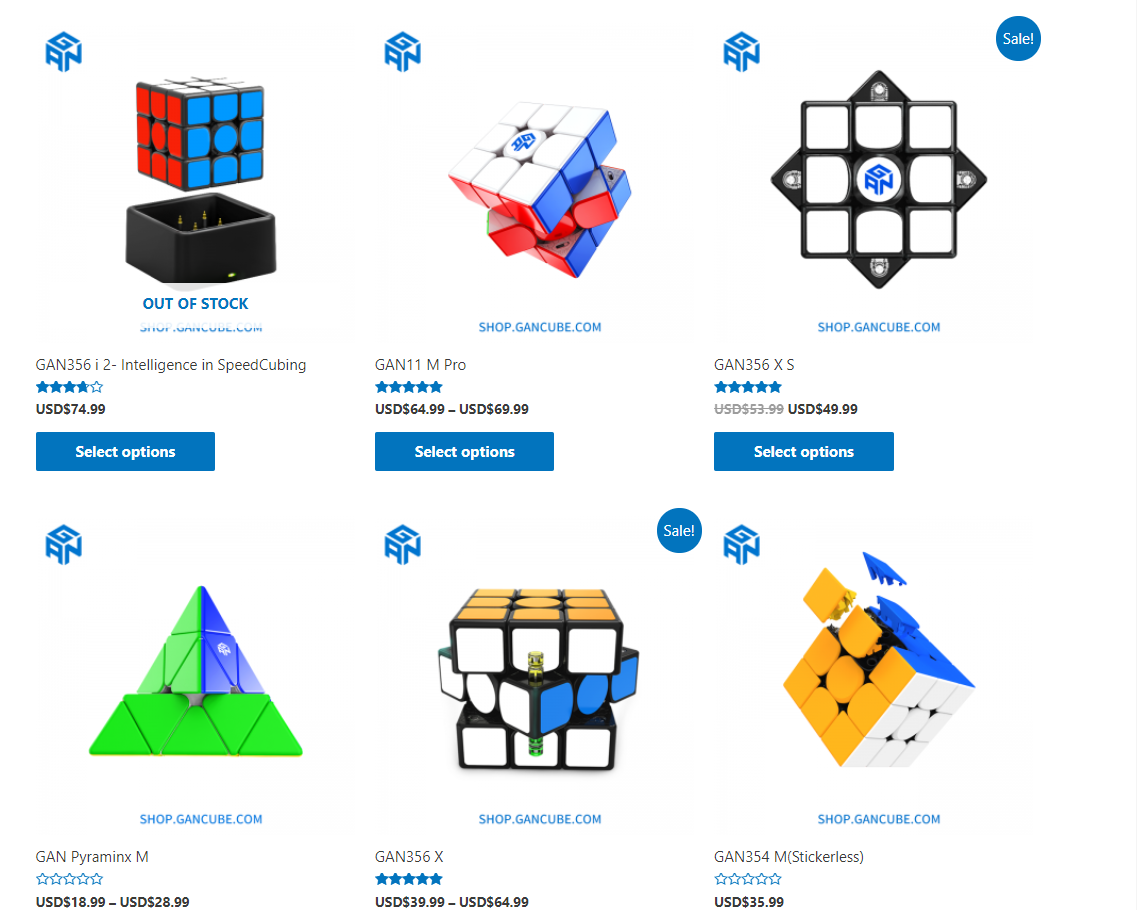Click the GAN logo on GAN354 M image
Screen dimensions: 1137x910
point(742,545)
